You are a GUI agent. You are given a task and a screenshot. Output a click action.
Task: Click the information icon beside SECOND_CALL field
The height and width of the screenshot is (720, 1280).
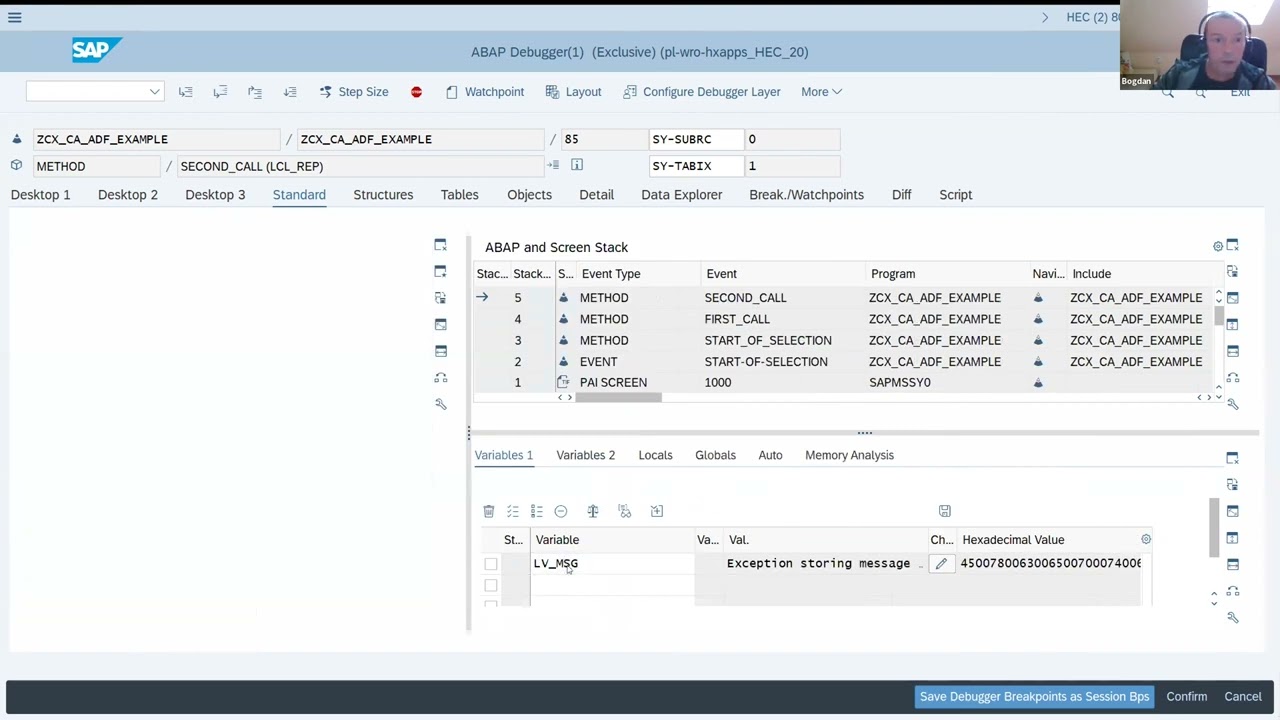pos(577,165)
